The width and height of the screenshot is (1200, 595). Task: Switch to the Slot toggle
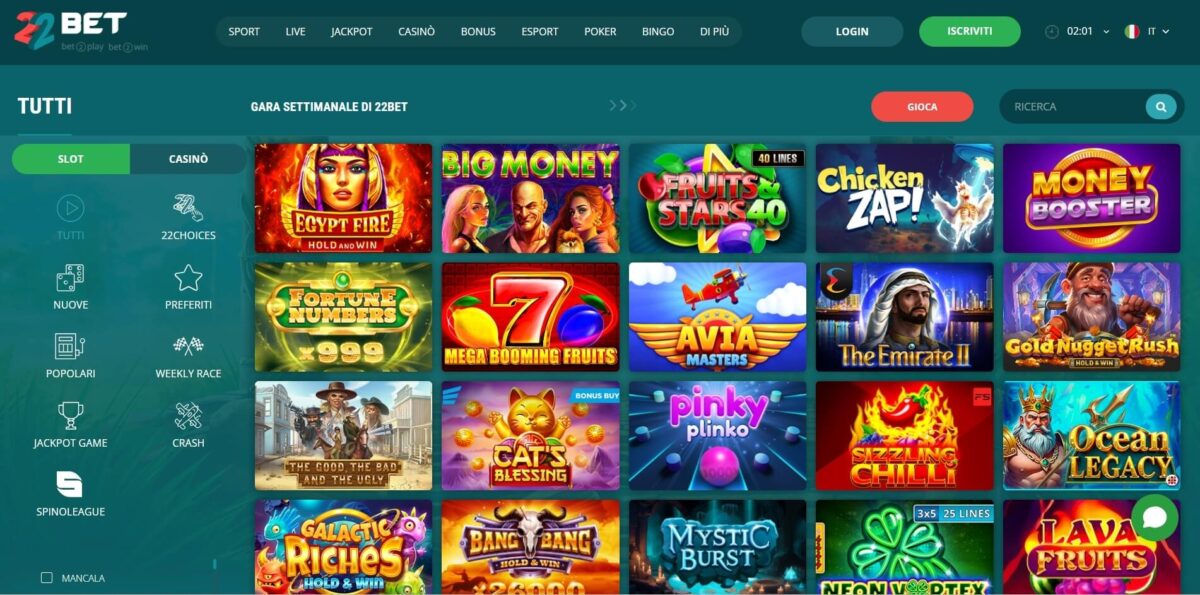click(x=71, y=159)
